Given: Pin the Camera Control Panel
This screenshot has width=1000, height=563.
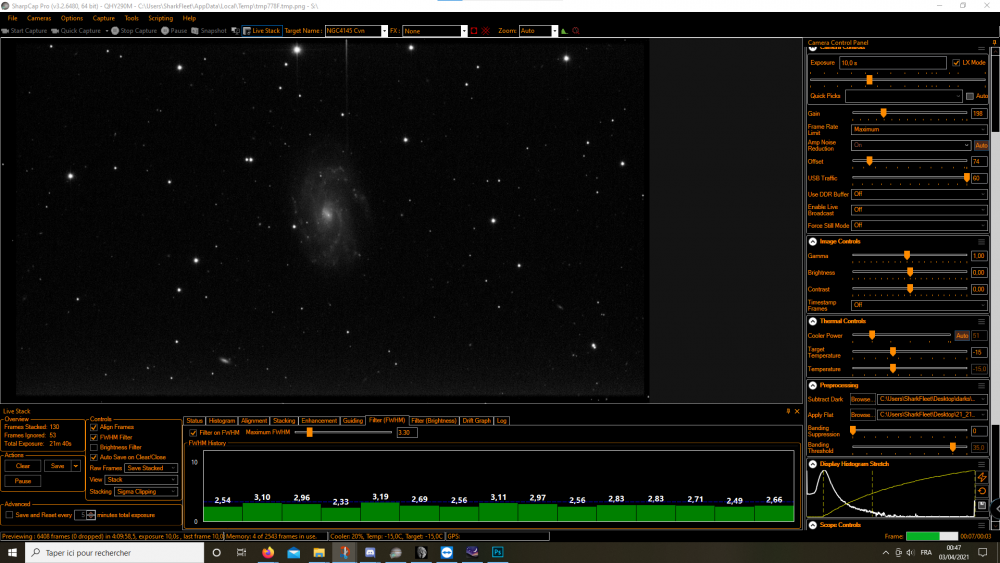Looking at the screenshot, I should coord(994,42).
